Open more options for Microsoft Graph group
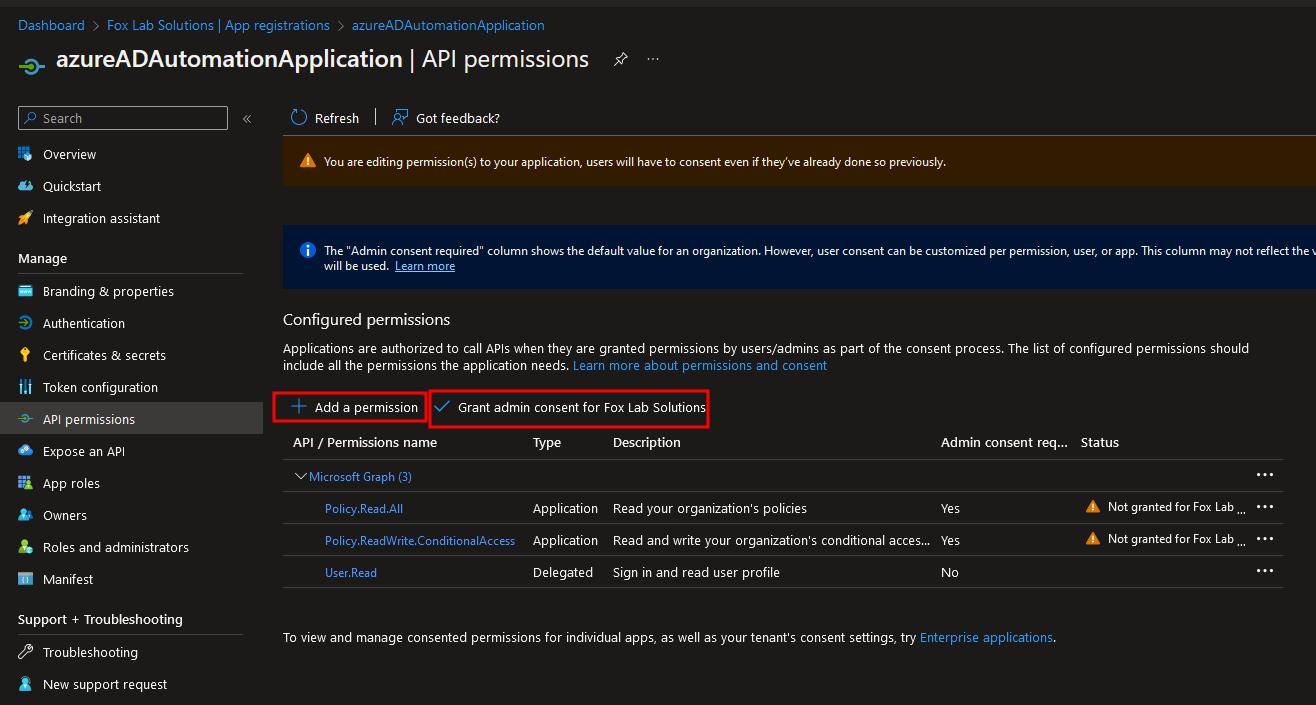Screen dimensions: 1316x705 pos(1264,475)
